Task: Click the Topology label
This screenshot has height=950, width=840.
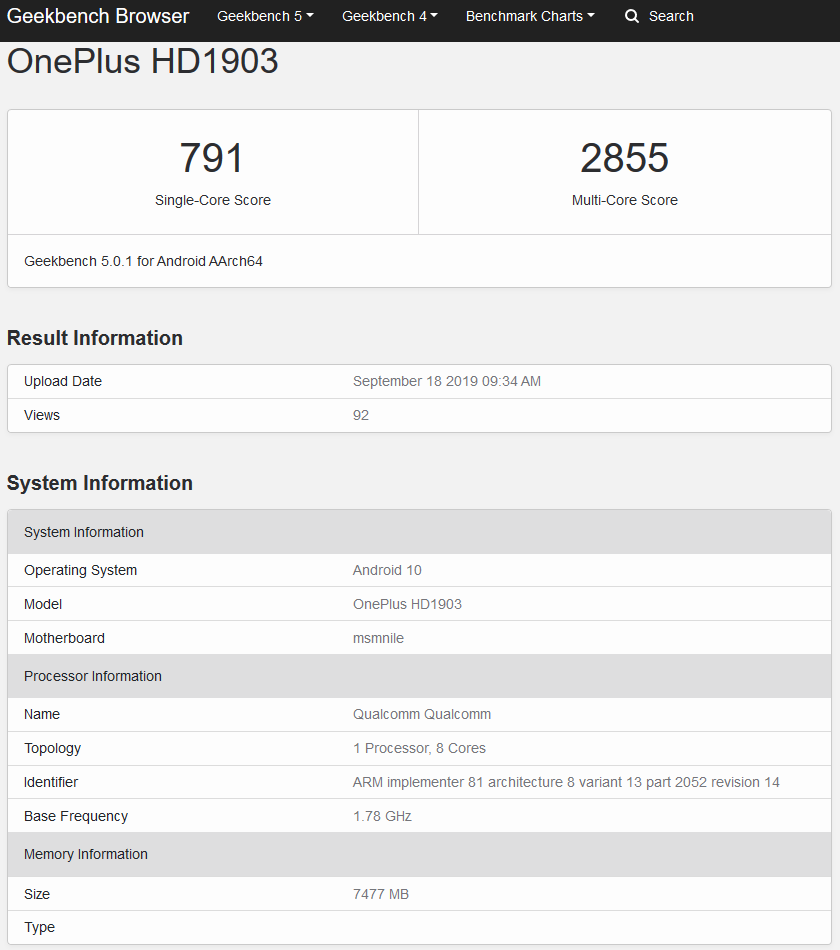Action: point(52,748)
